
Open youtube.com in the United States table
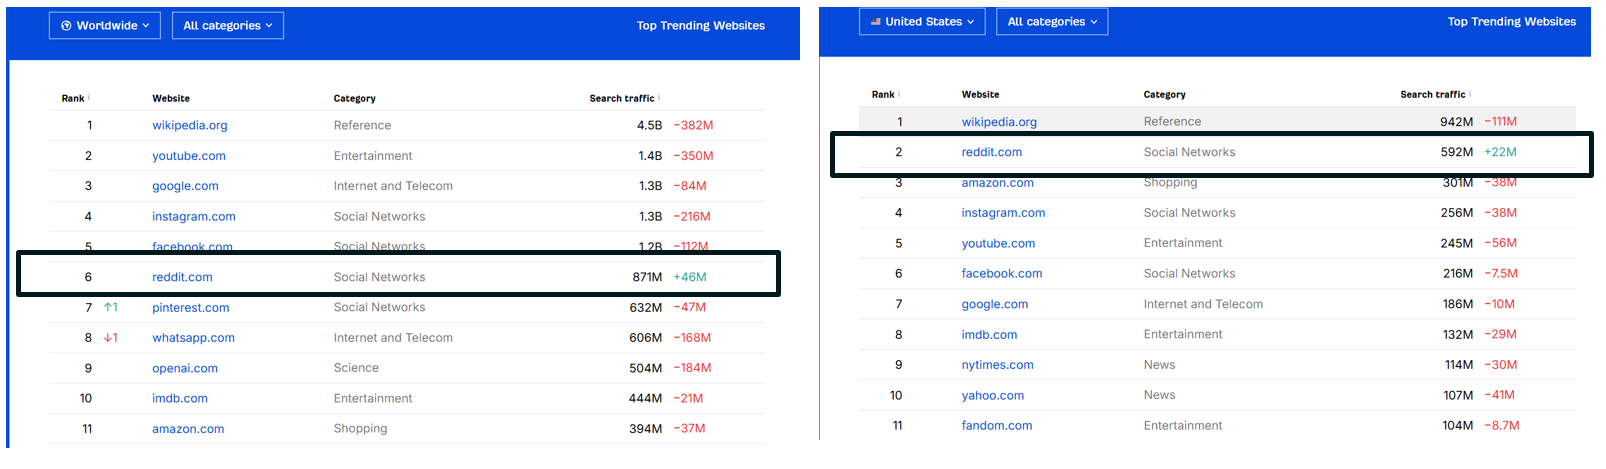(x=998, y=243)
